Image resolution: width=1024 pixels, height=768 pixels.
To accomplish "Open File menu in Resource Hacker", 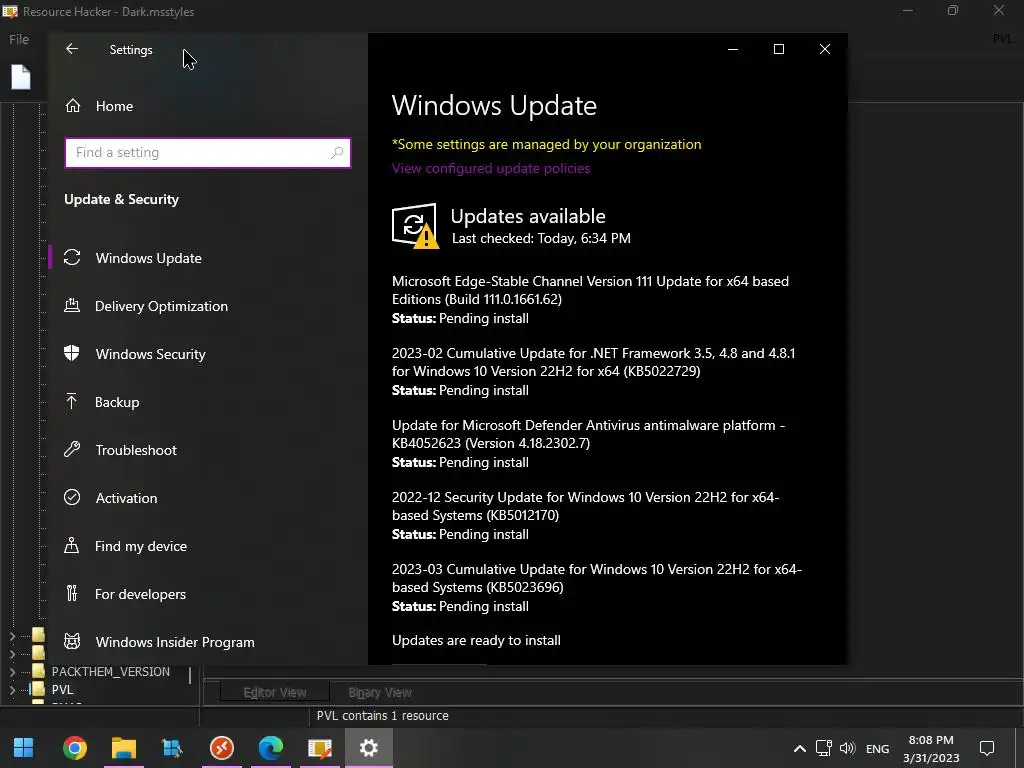I will point(19,39).
